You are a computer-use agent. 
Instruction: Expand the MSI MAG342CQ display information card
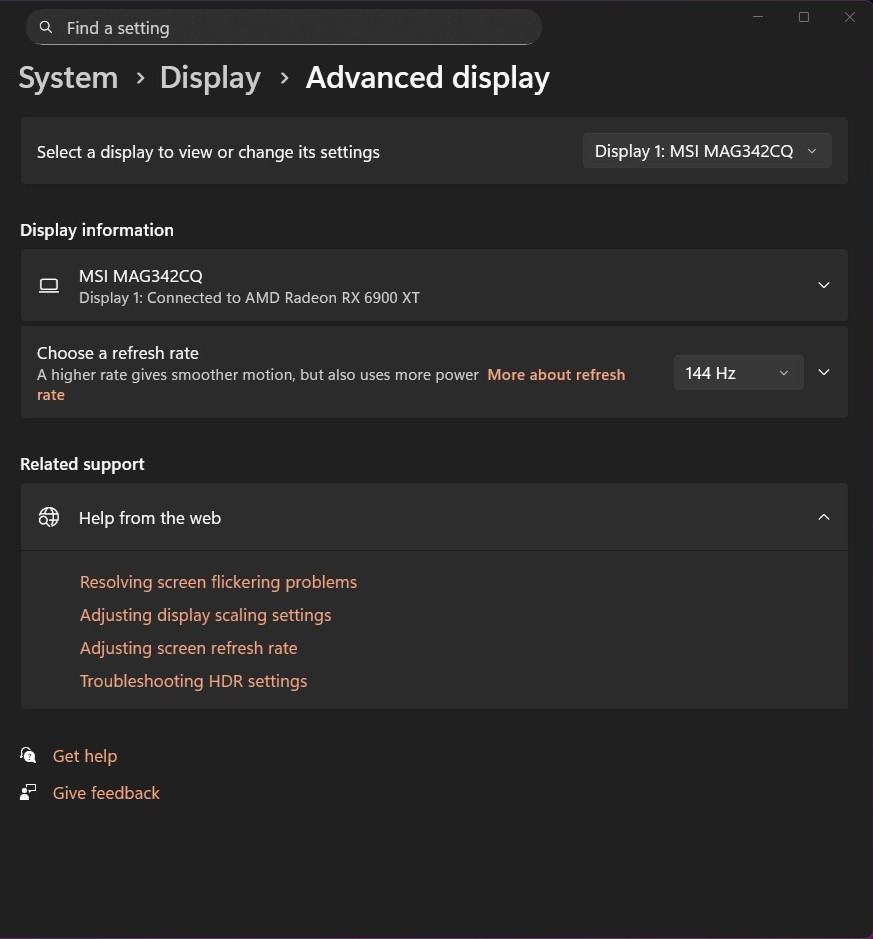pyautogui.click(x=824, y=285)
